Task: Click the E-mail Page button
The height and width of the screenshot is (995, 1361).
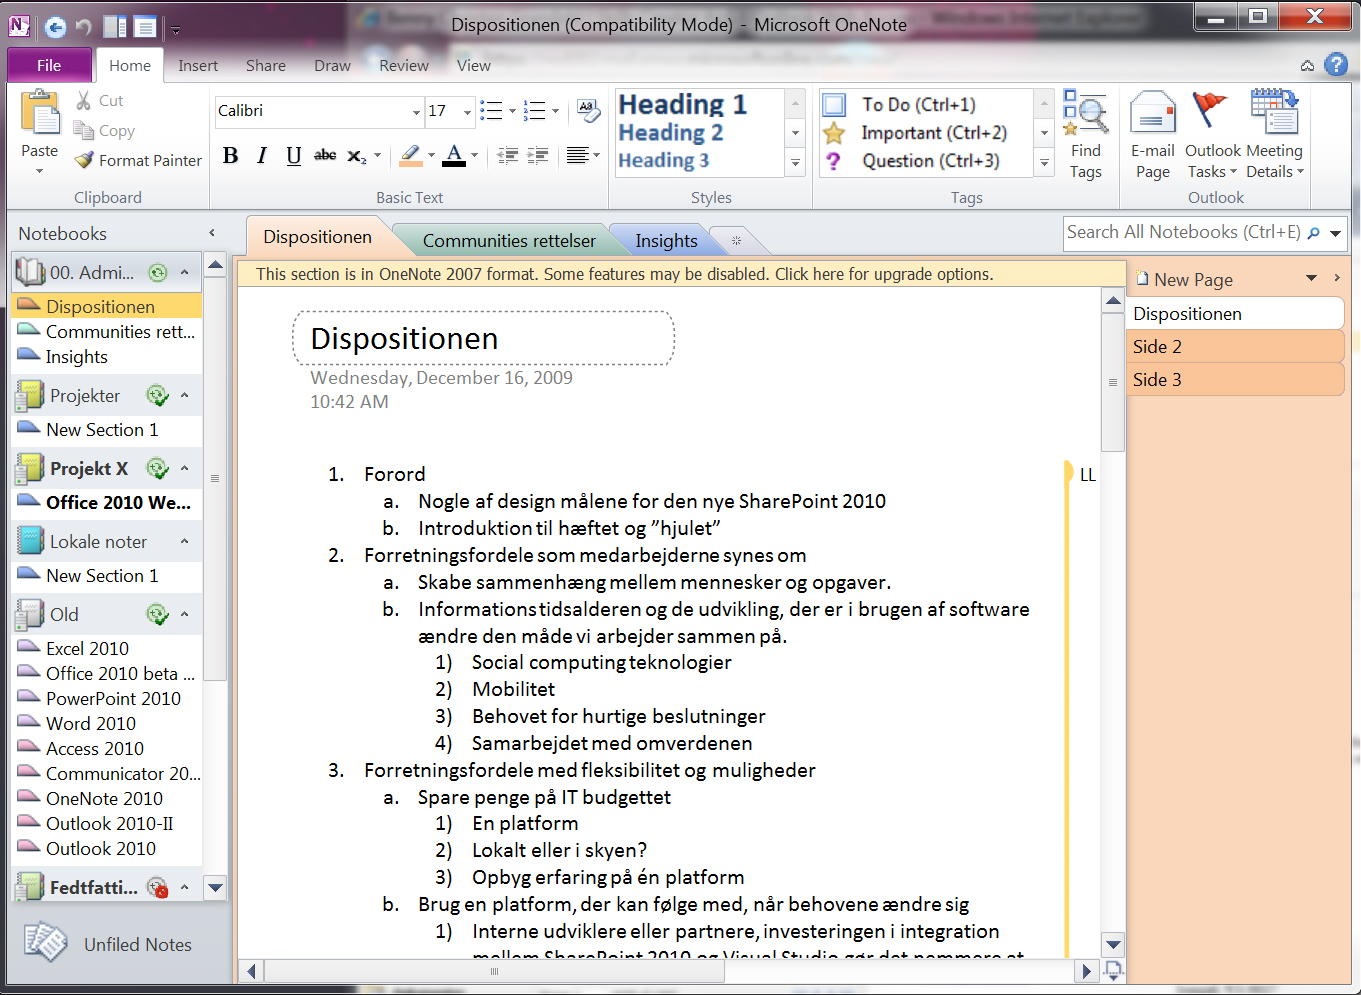Action: [x=1152, y=134]
